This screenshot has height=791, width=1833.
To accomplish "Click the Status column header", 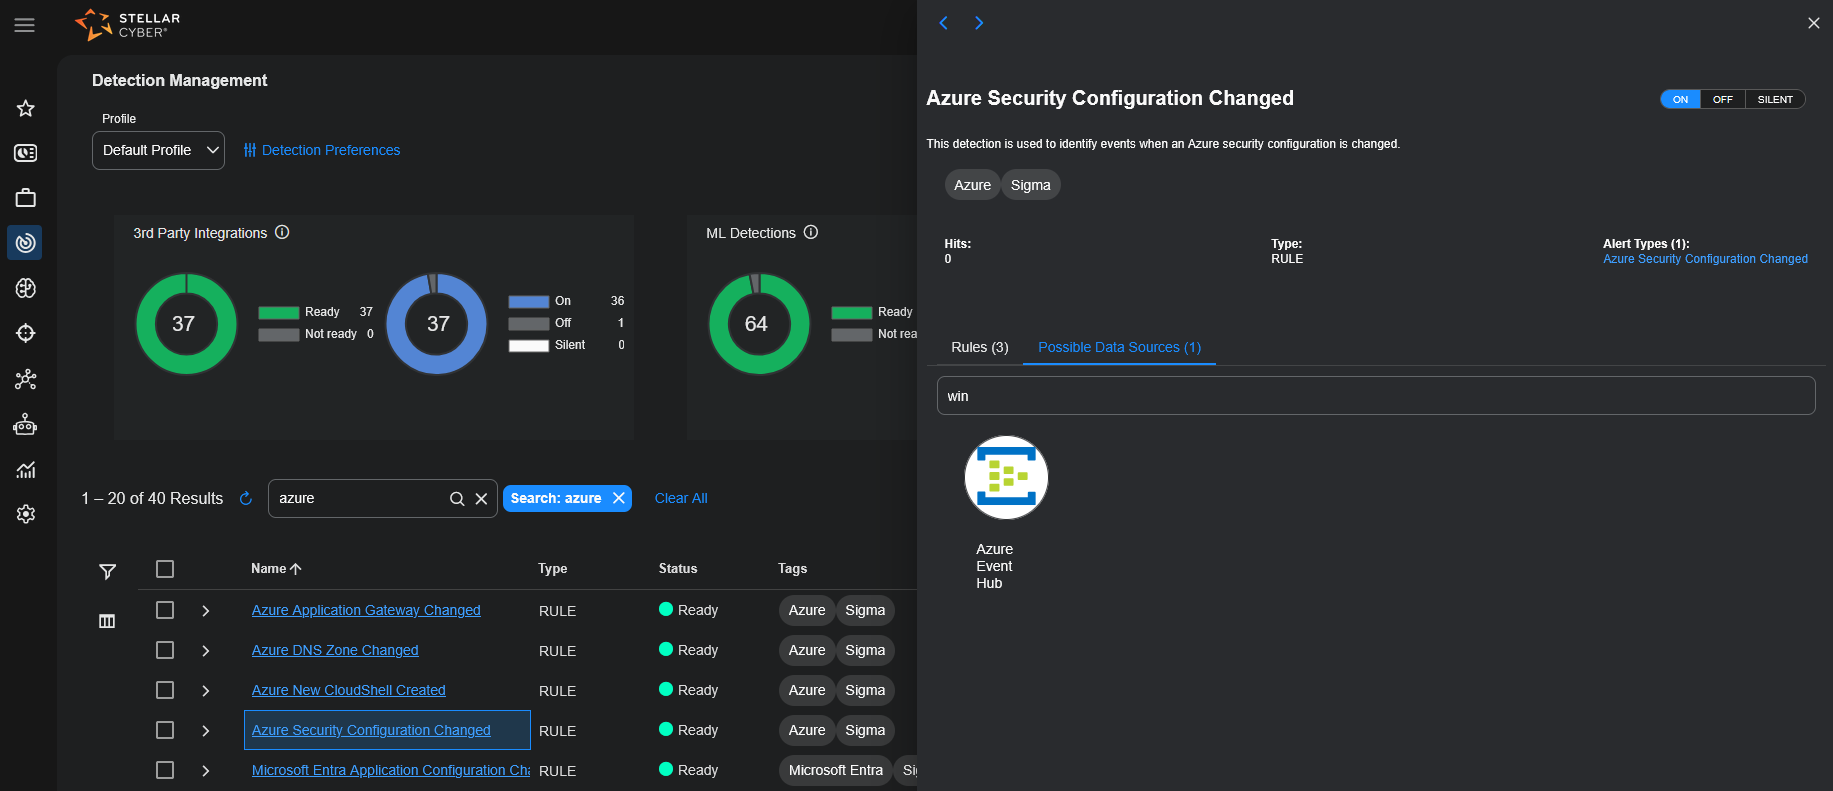I will coord(678,569).
